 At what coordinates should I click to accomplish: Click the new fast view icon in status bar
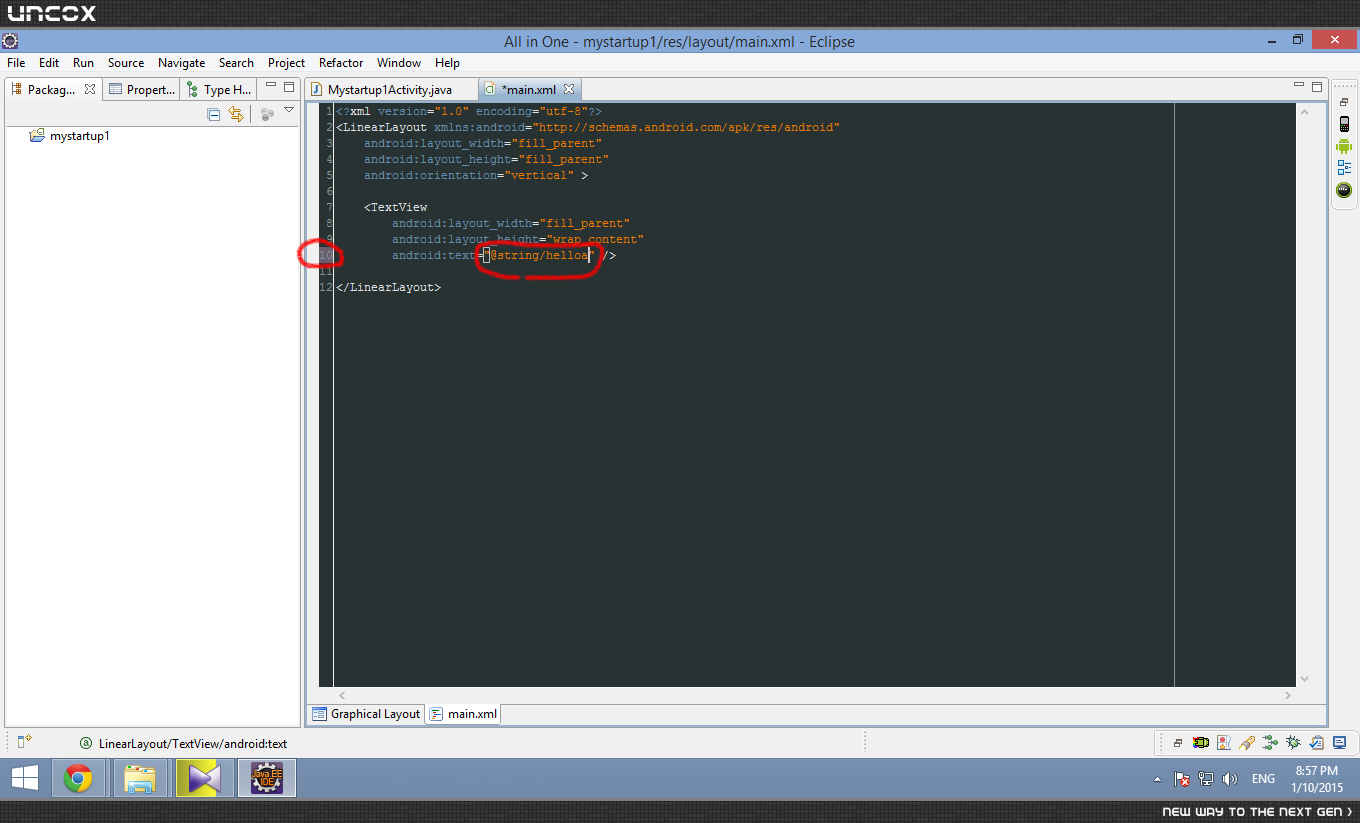click(x=24, y=742)
